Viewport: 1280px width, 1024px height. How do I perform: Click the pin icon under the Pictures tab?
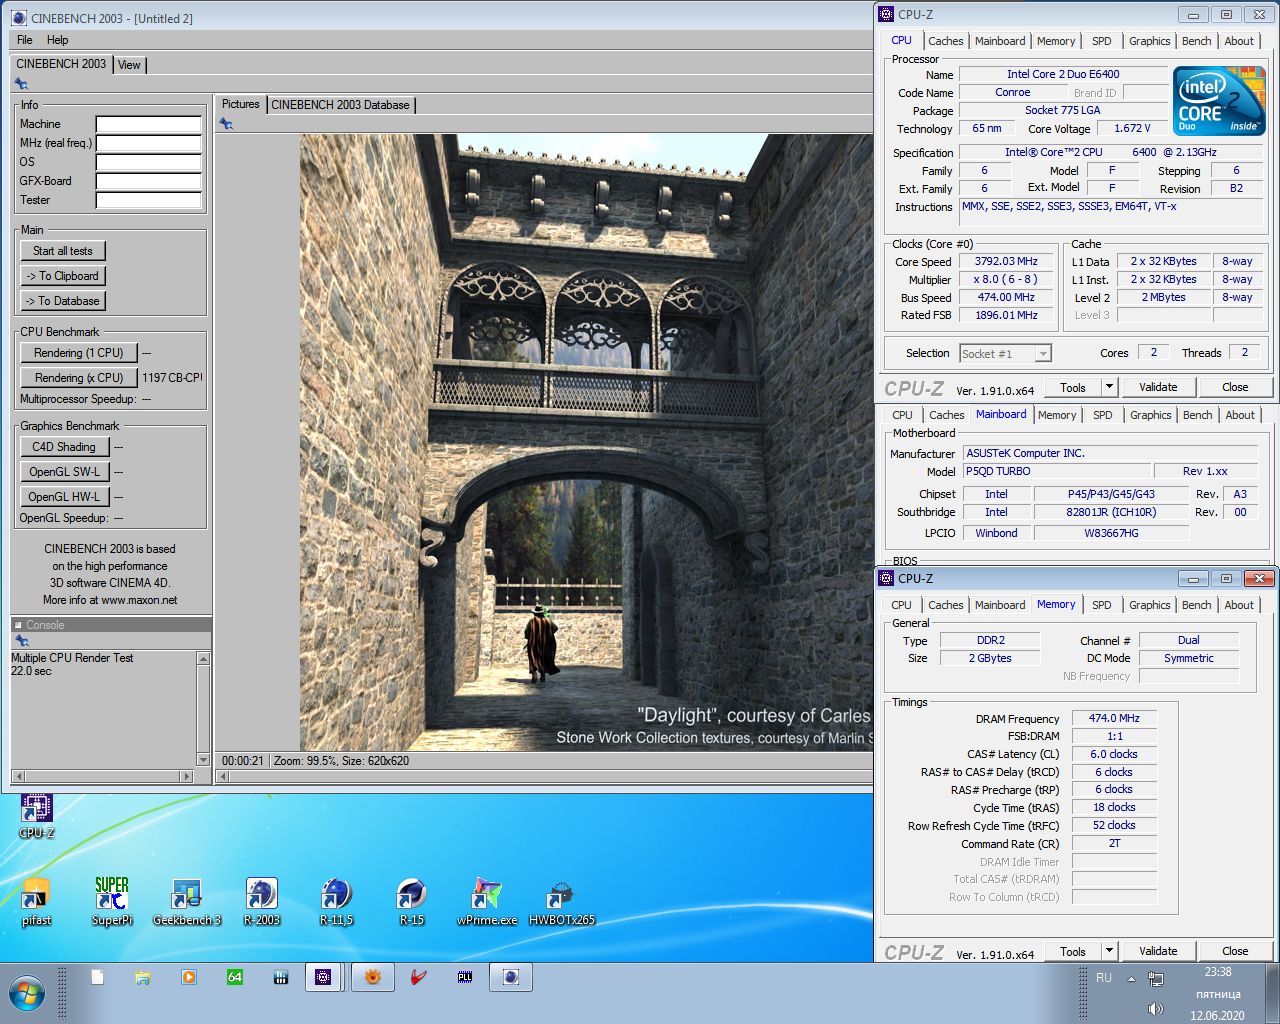pyautogui.click(x=226, y=124)
